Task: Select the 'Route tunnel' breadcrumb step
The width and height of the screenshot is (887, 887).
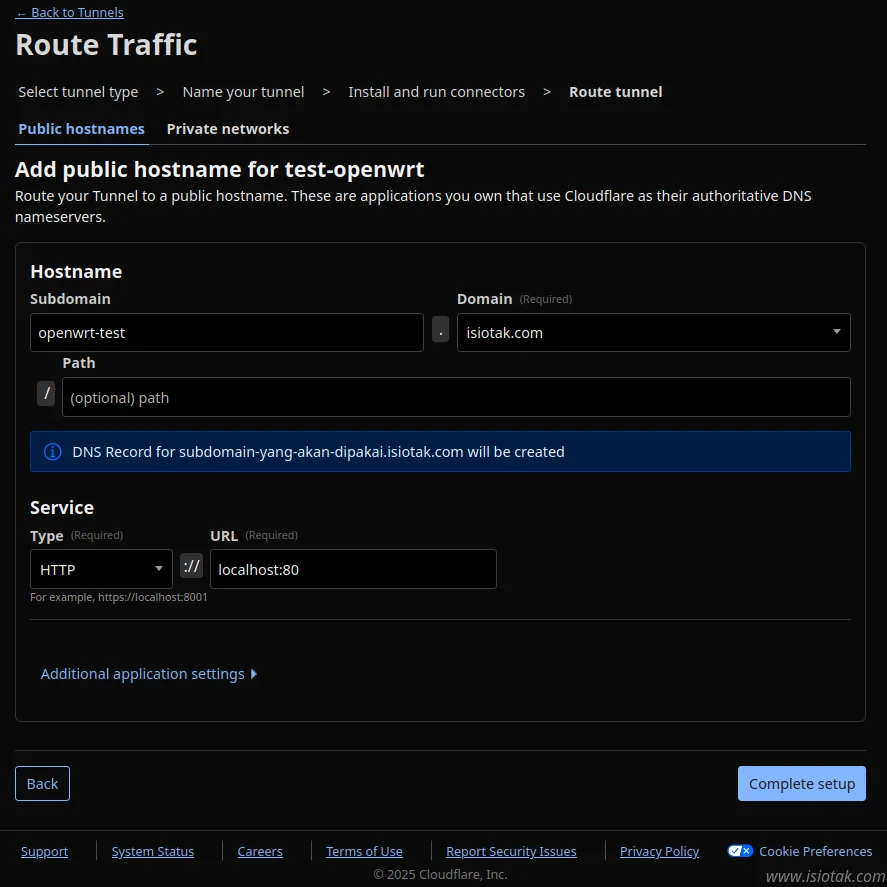Action: (x=615, y=92)
